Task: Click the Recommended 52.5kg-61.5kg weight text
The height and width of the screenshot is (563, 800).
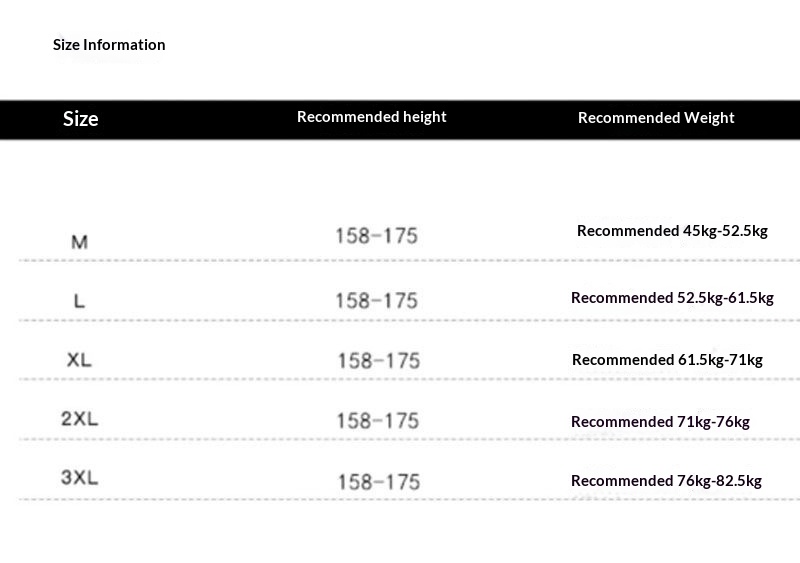Action: 672,298
